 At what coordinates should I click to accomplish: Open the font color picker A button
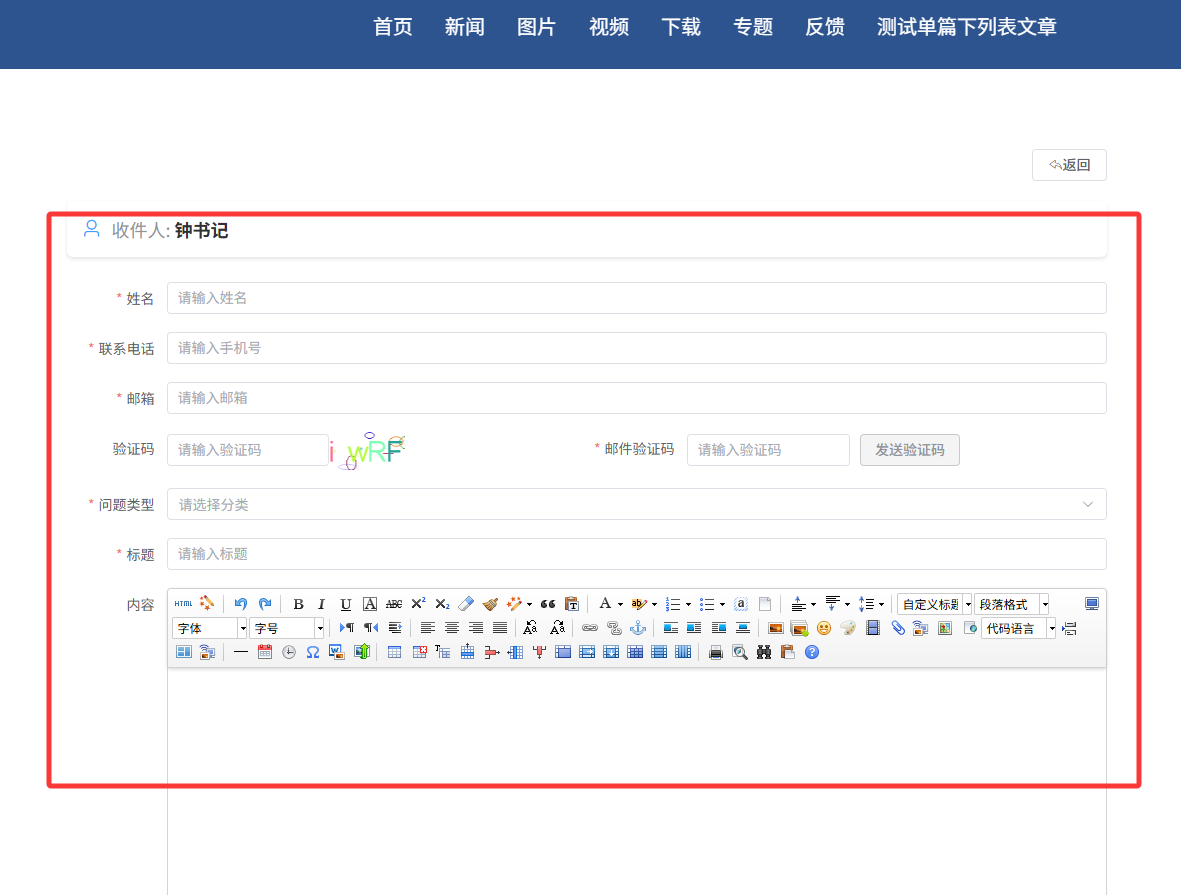coord(605,604)
